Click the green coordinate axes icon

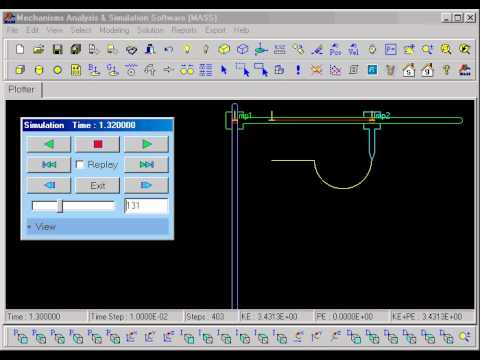[261, 50]
